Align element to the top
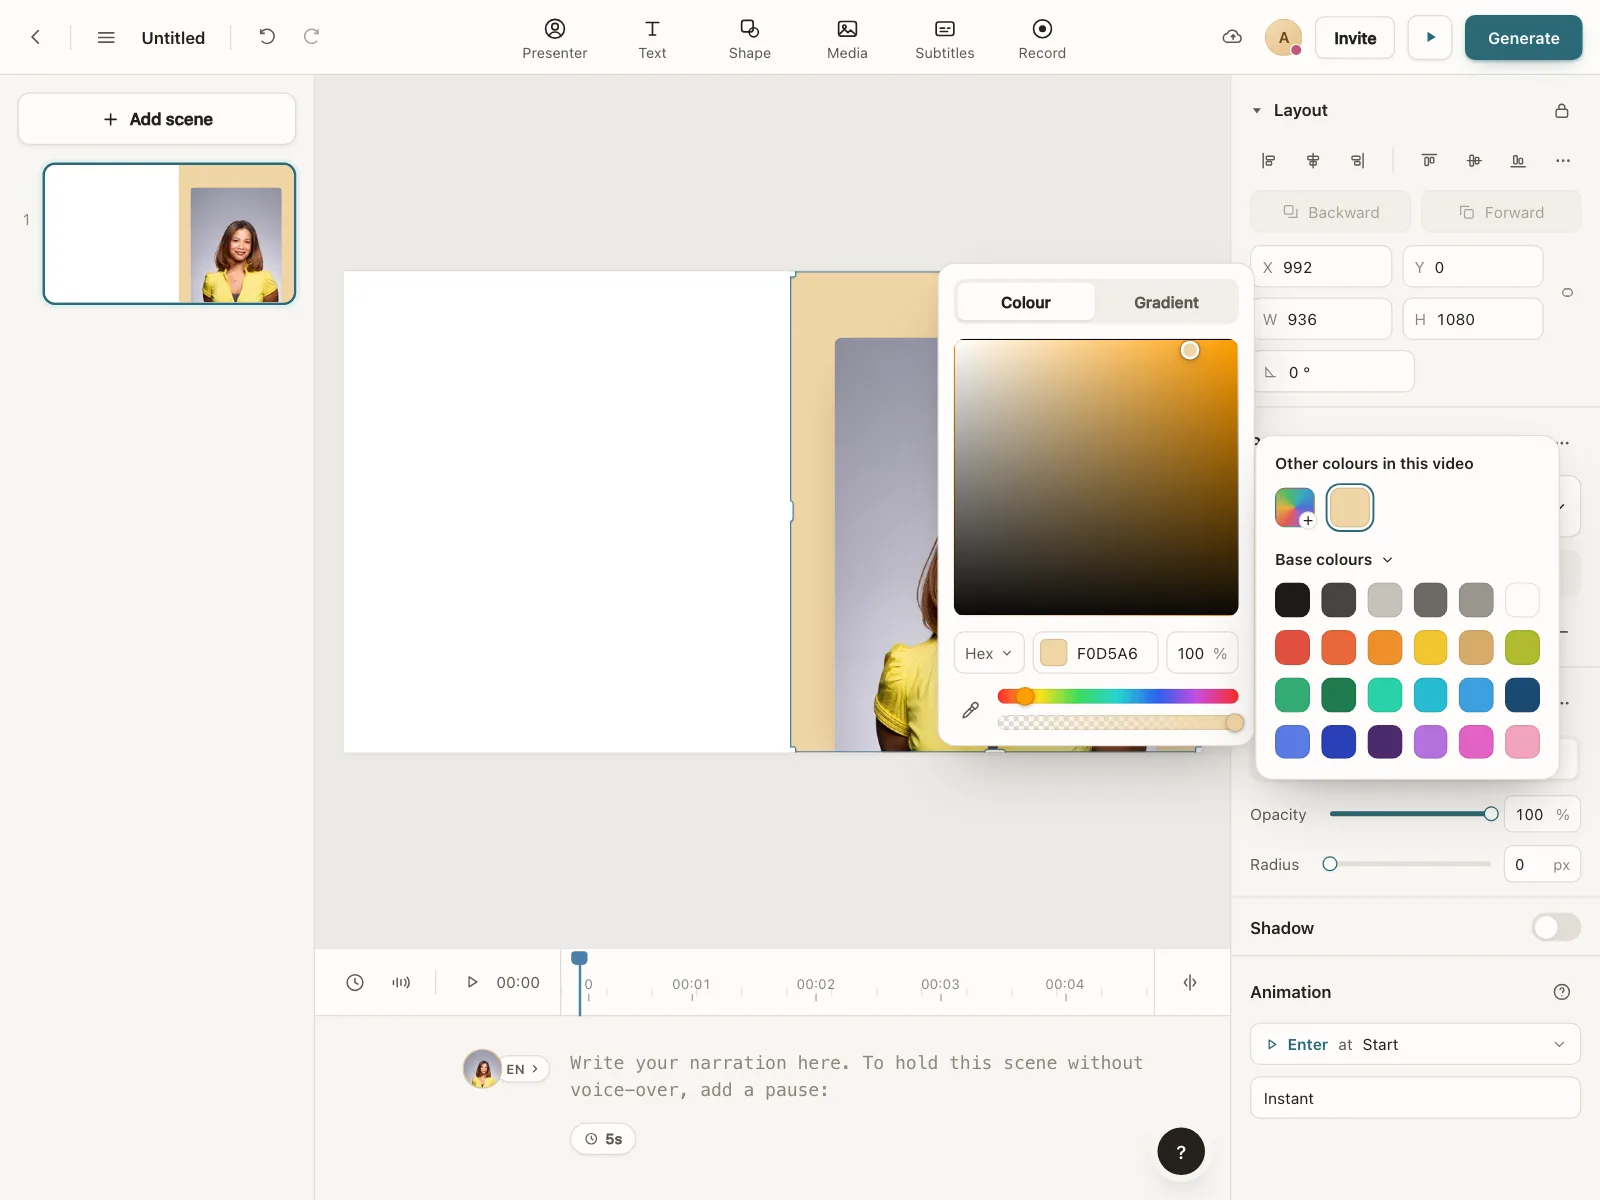 (1430, 161)
